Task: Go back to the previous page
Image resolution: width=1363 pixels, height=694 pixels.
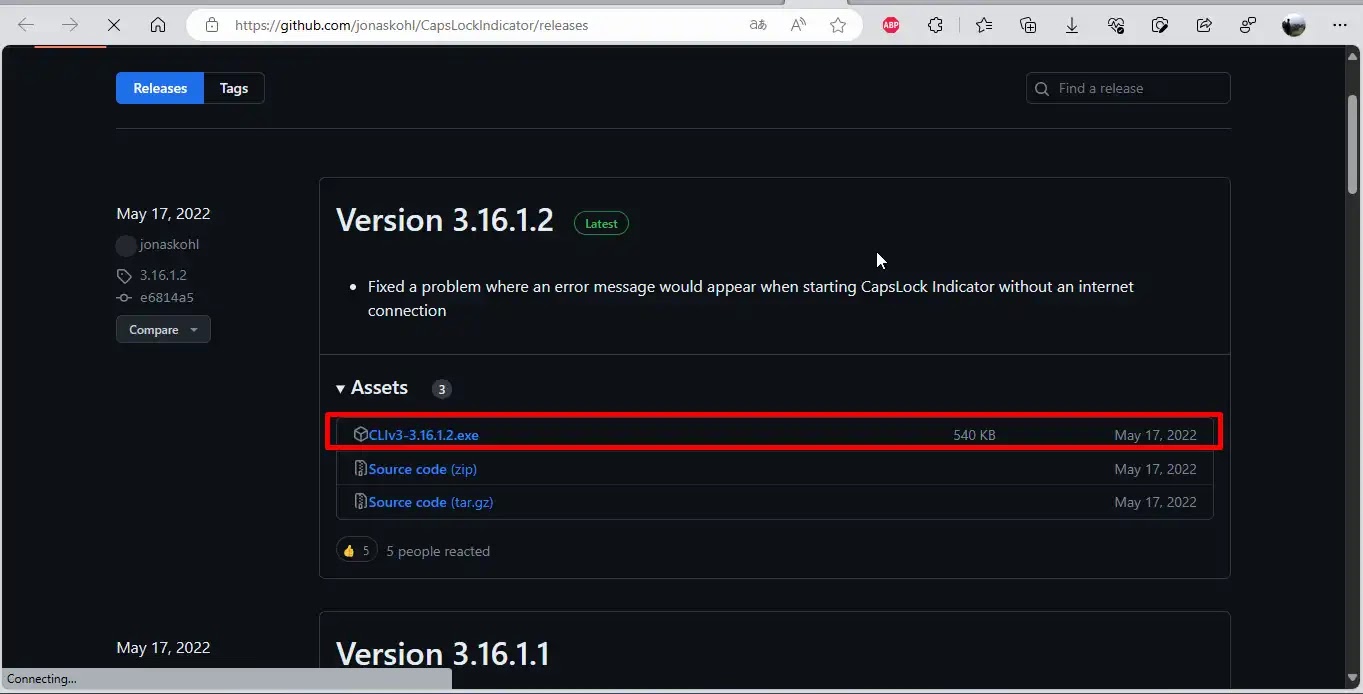Action: [26, 25]
